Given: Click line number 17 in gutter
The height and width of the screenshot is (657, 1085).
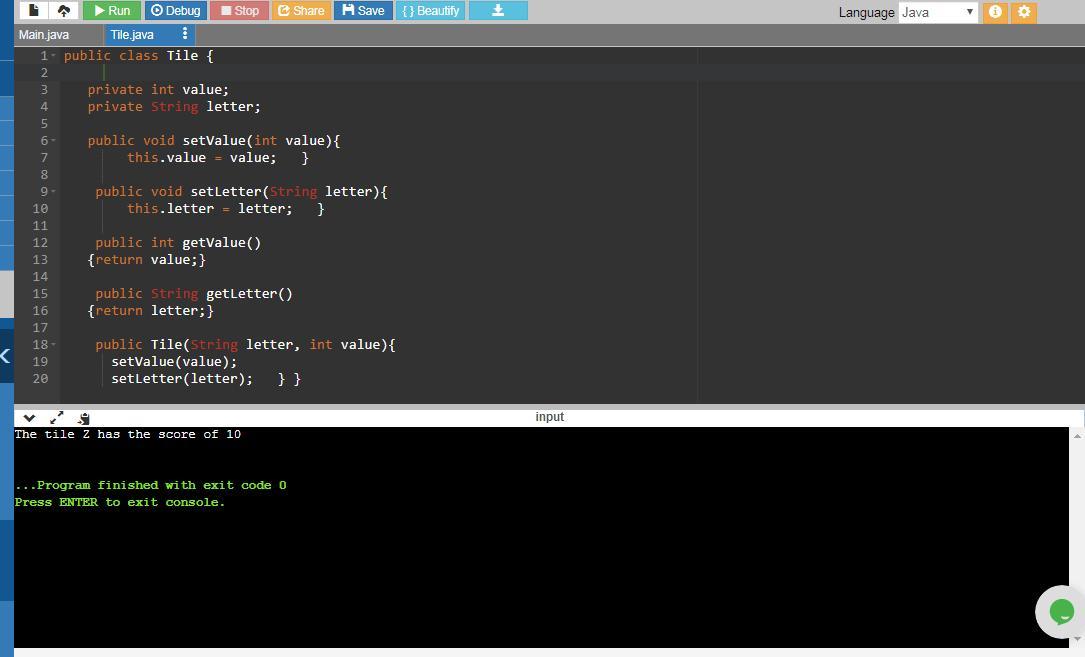Looking at the screenshot, I should coord(40,327).
